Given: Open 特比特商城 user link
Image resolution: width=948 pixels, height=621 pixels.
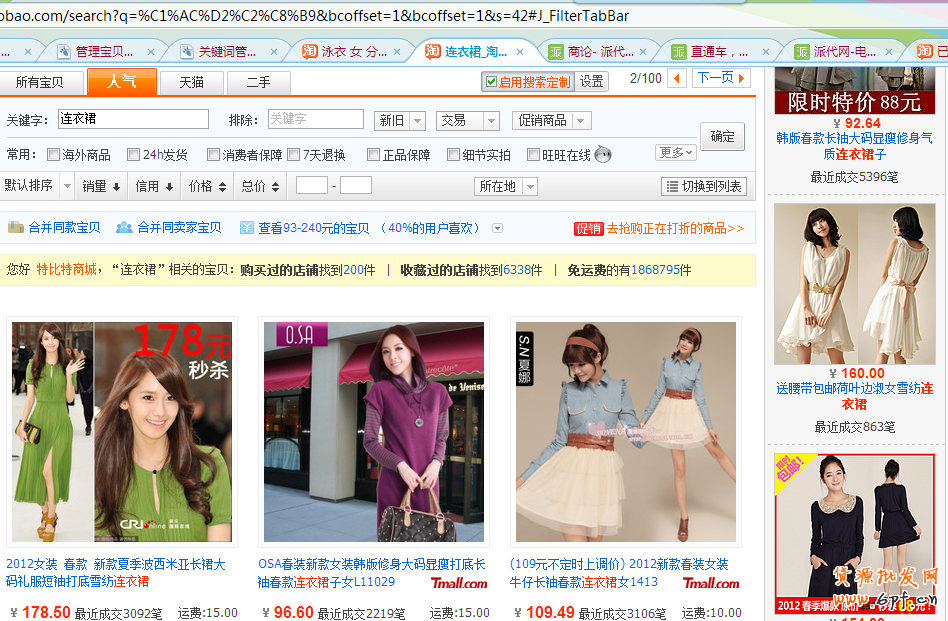Looking at the screenshot, I should [x=67, y=270].
